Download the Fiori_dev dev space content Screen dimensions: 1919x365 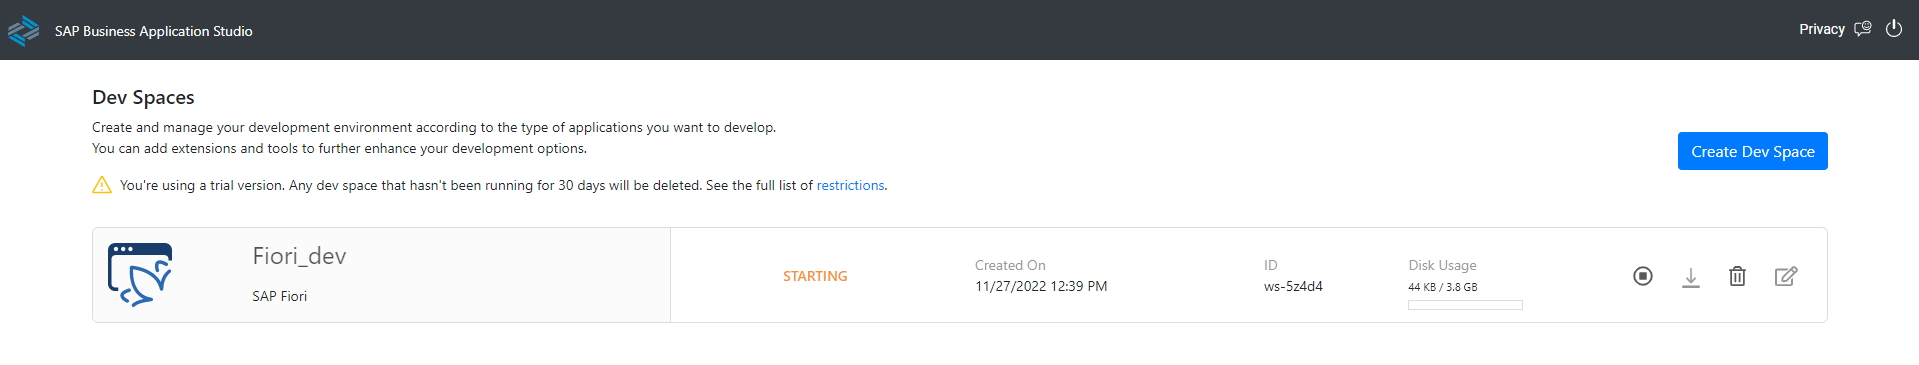pyautogui.click(x=1691, y=277)
